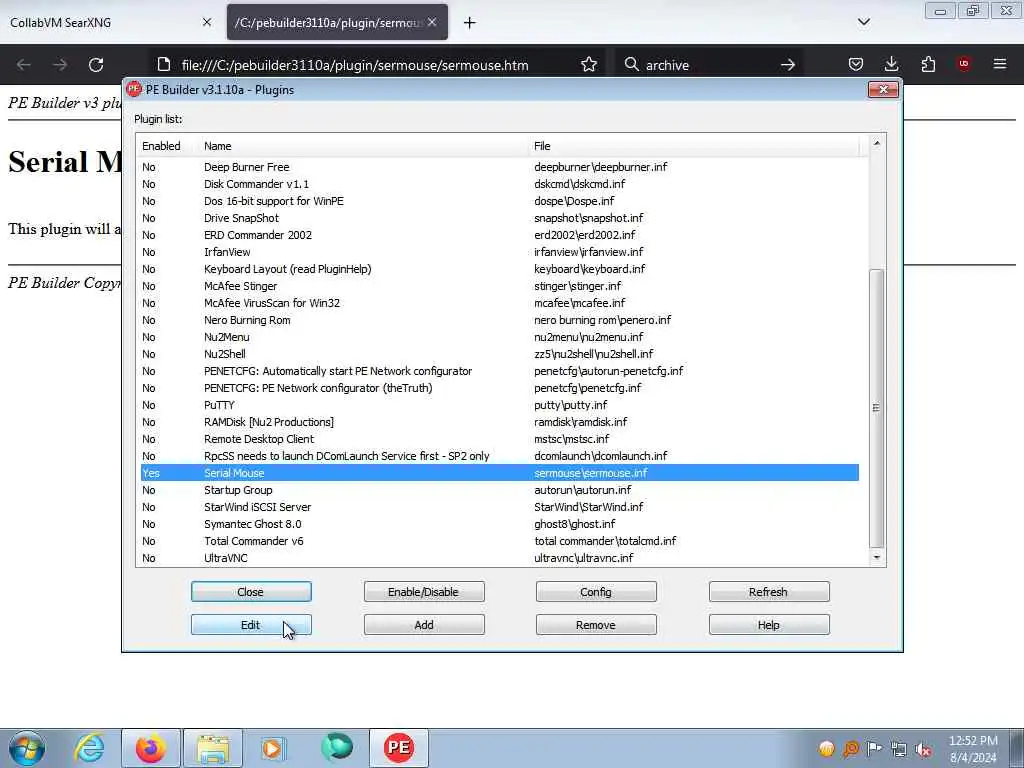Screen dimensions: 1024x768
Task: Click the Edit button
Action: coord(251,625)
